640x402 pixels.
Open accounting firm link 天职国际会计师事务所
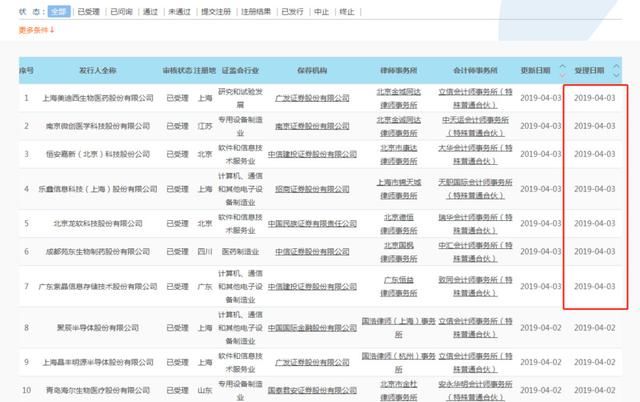pyautogui.click(x=475, y=189)
